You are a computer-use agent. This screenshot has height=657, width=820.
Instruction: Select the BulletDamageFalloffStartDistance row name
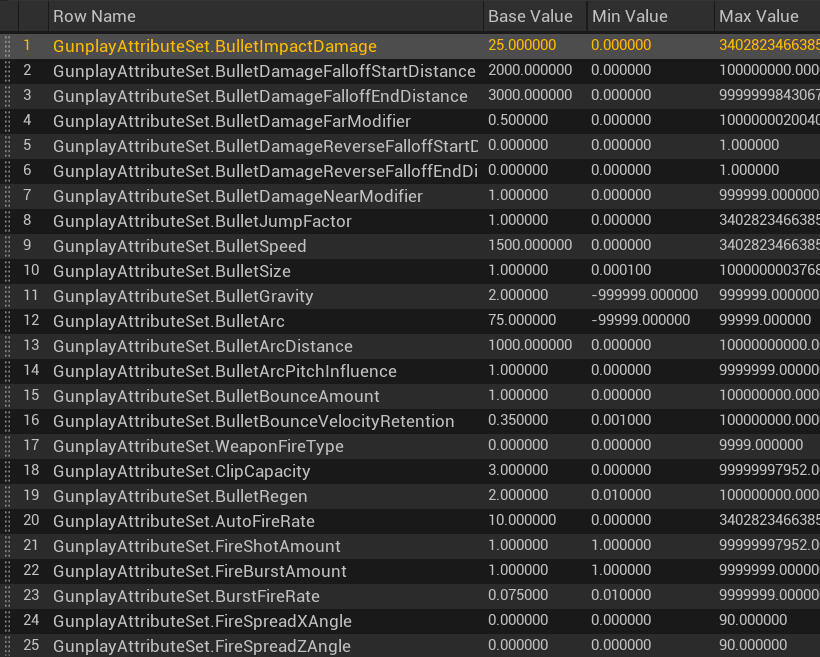[264, 71]
